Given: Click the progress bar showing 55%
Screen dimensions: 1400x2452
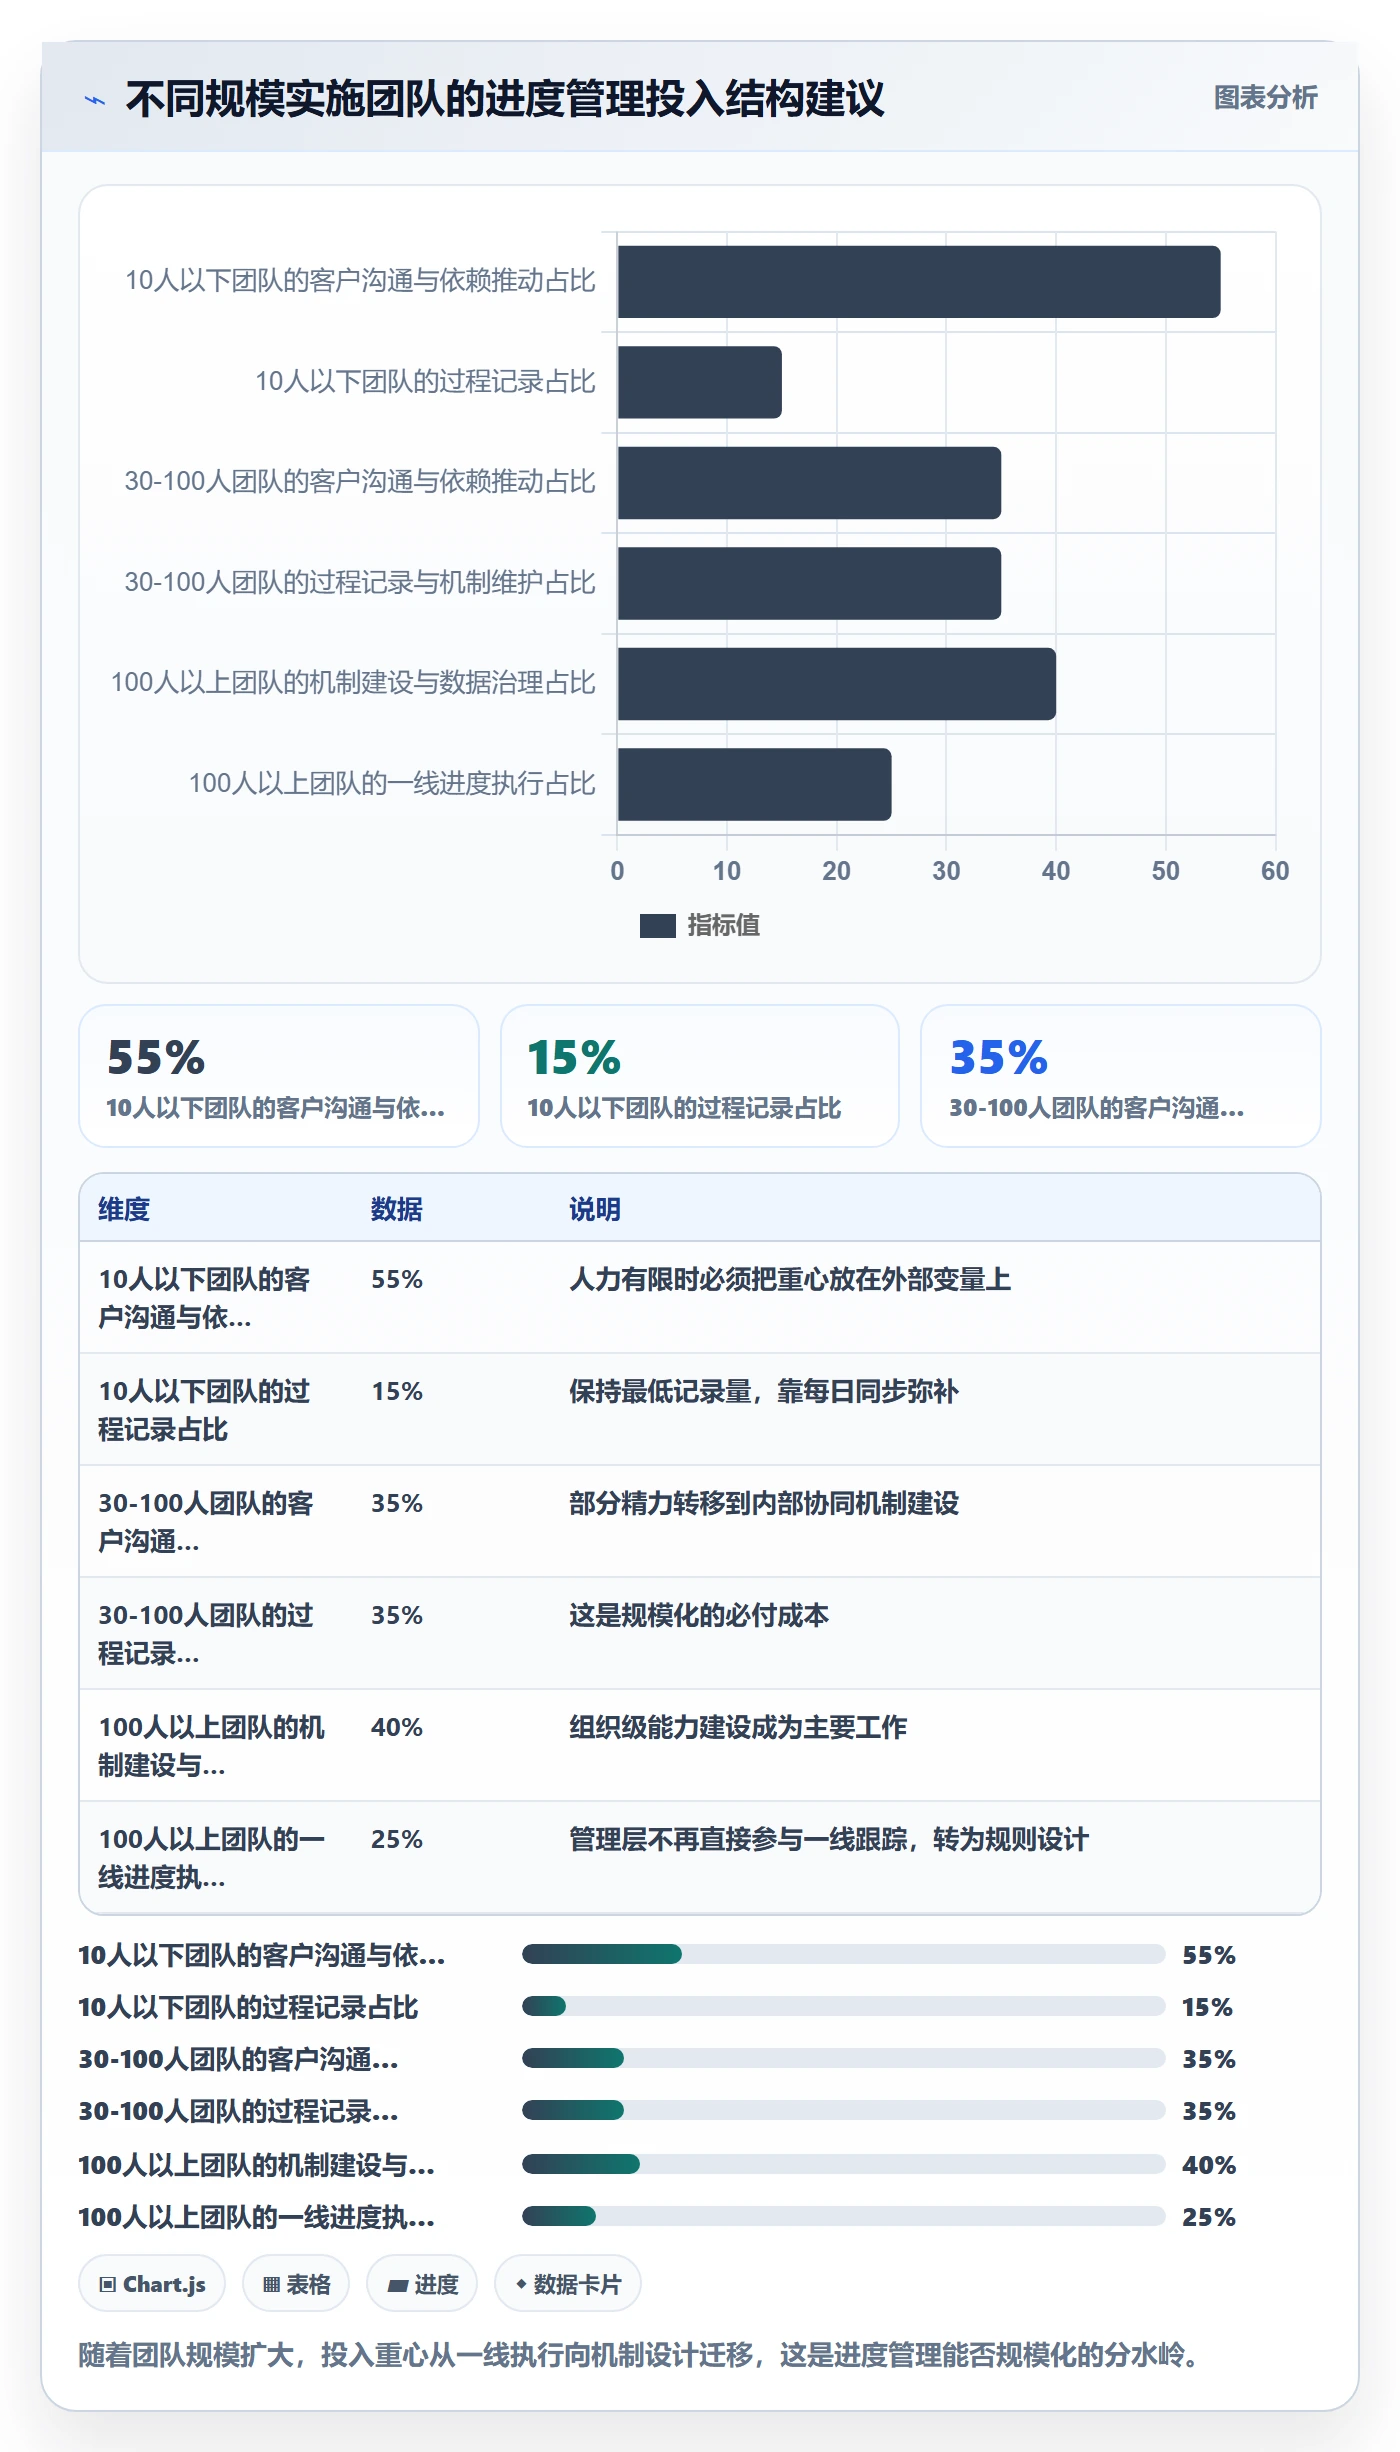Looking at the screenshot, I should (844, 1954).
